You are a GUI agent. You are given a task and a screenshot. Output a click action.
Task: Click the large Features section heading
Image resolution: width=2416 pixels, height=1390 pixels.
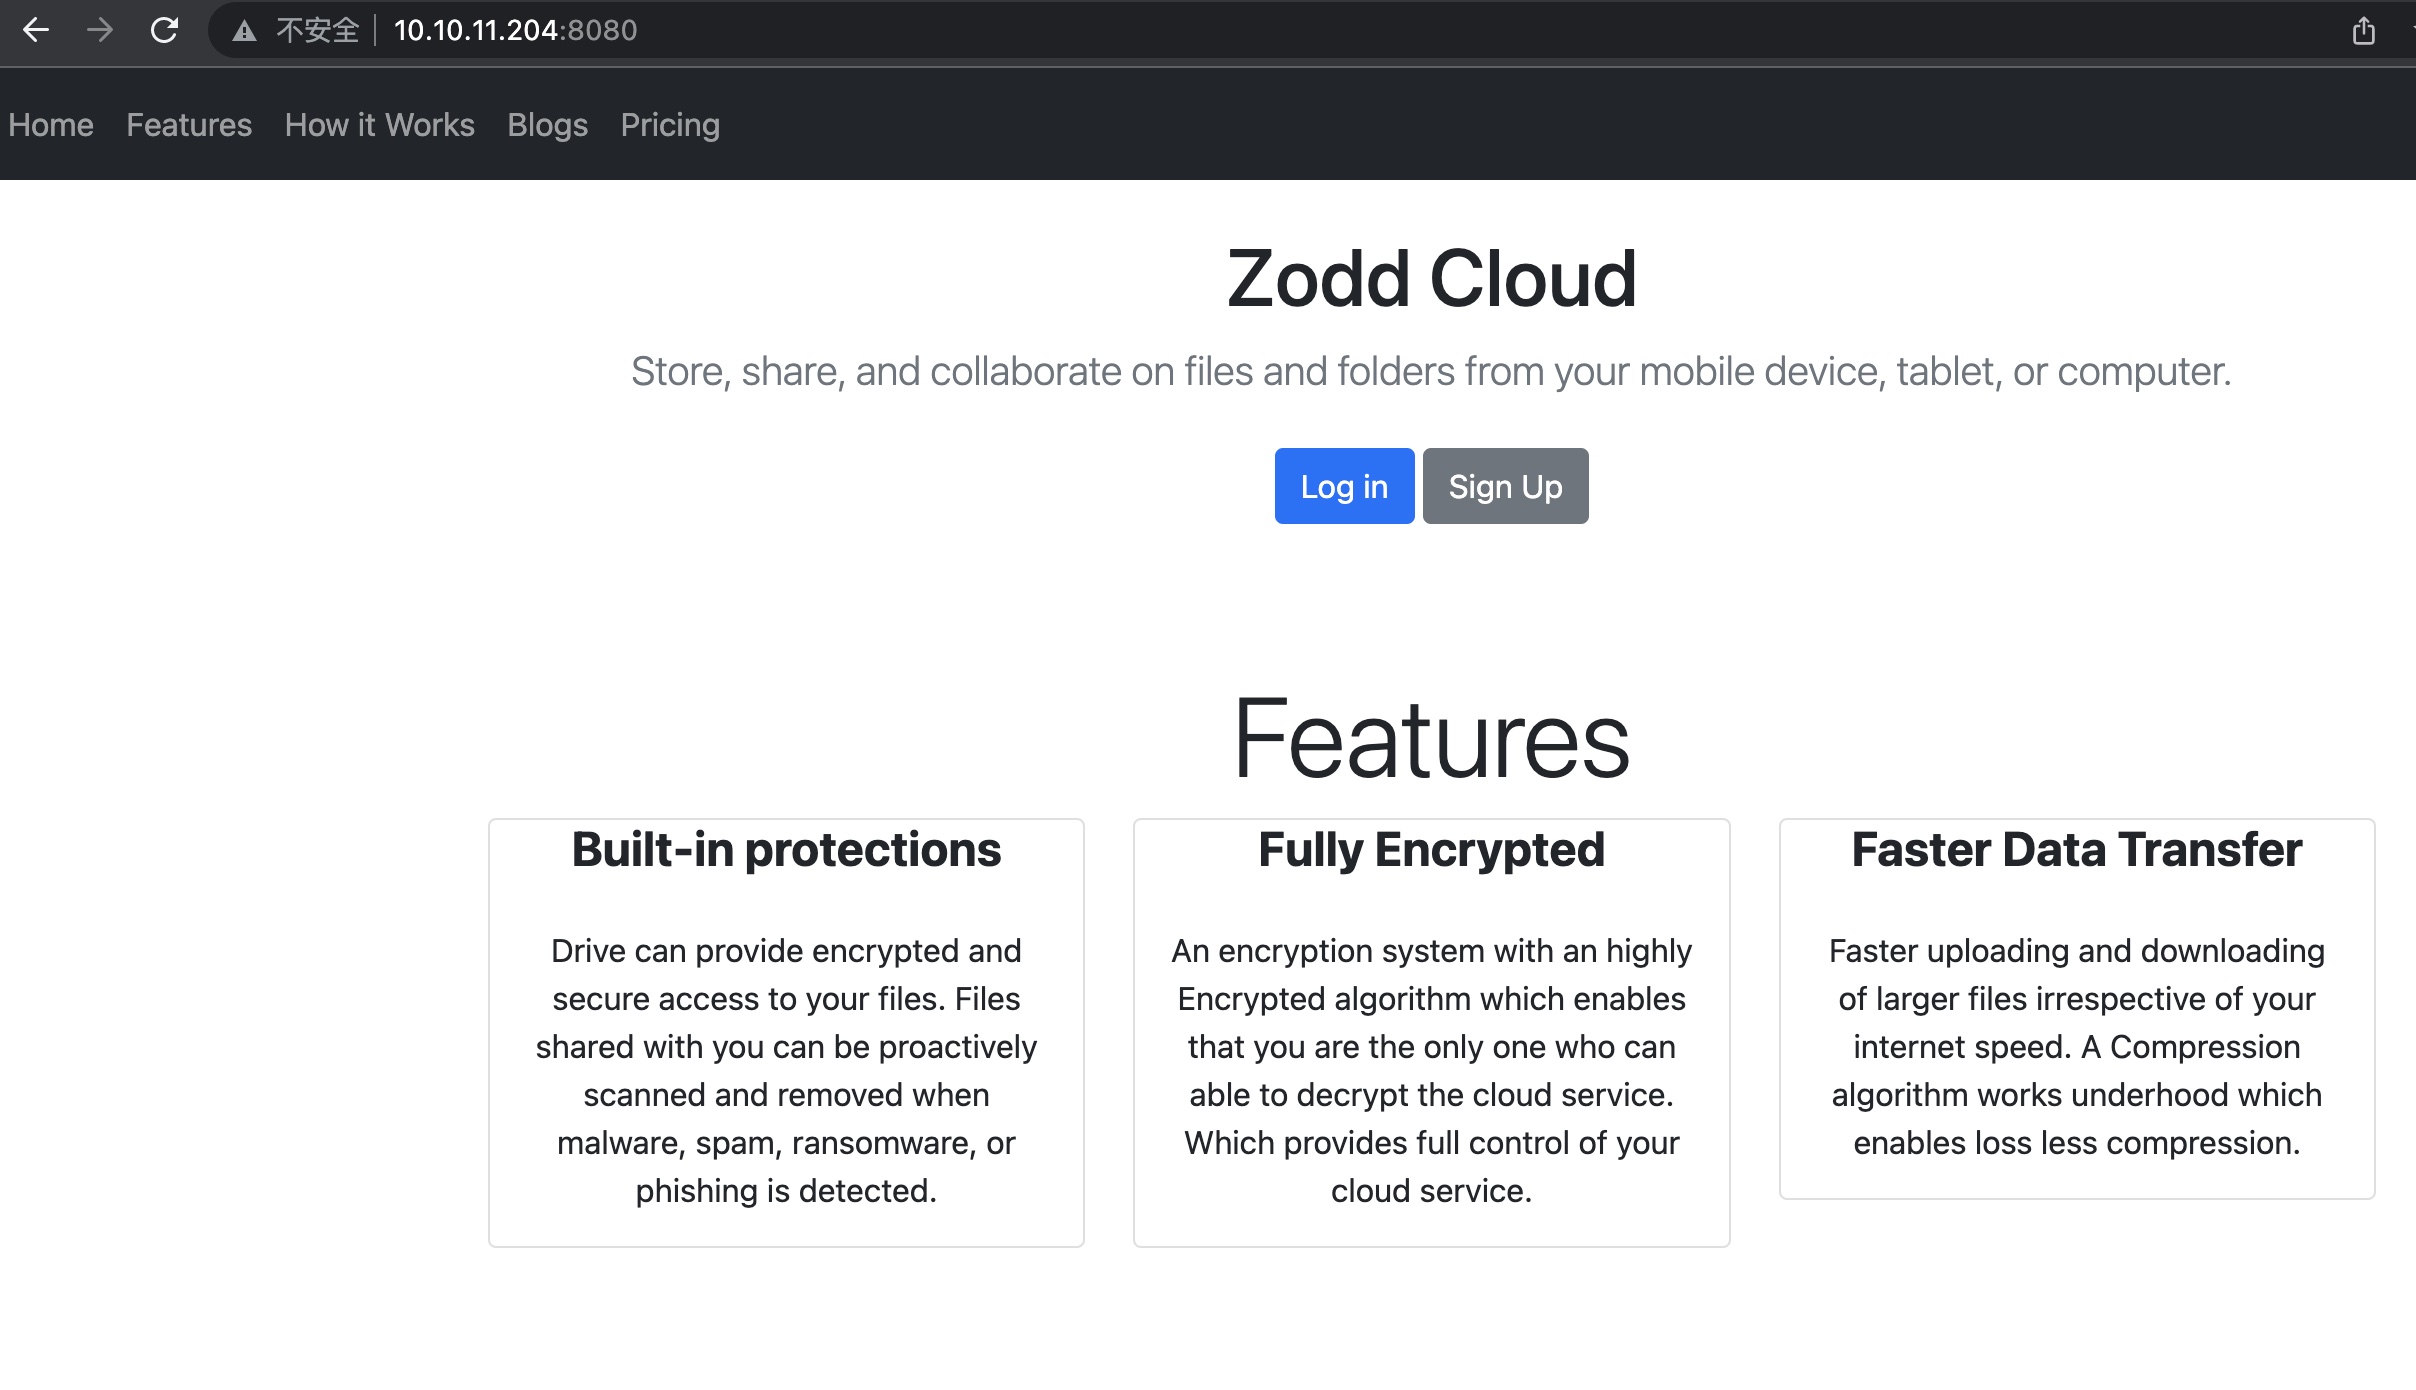tap(1431, 739)
